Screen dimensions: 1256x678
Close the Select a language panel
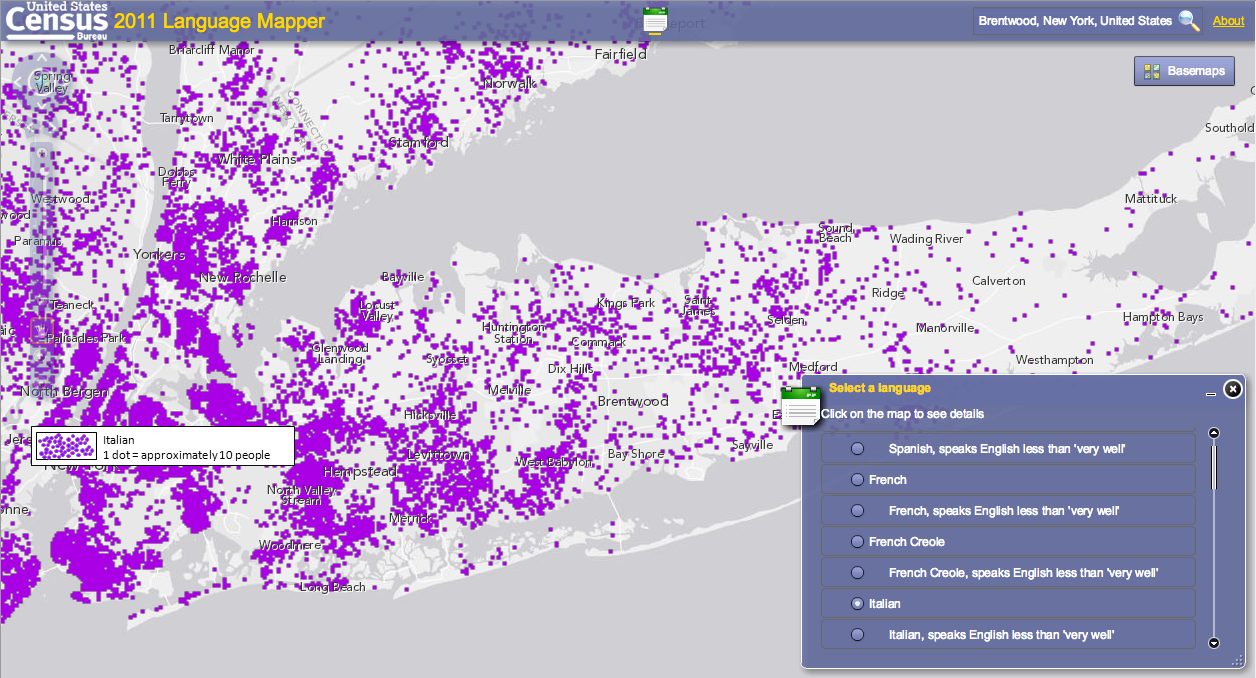coord(1233,389)
